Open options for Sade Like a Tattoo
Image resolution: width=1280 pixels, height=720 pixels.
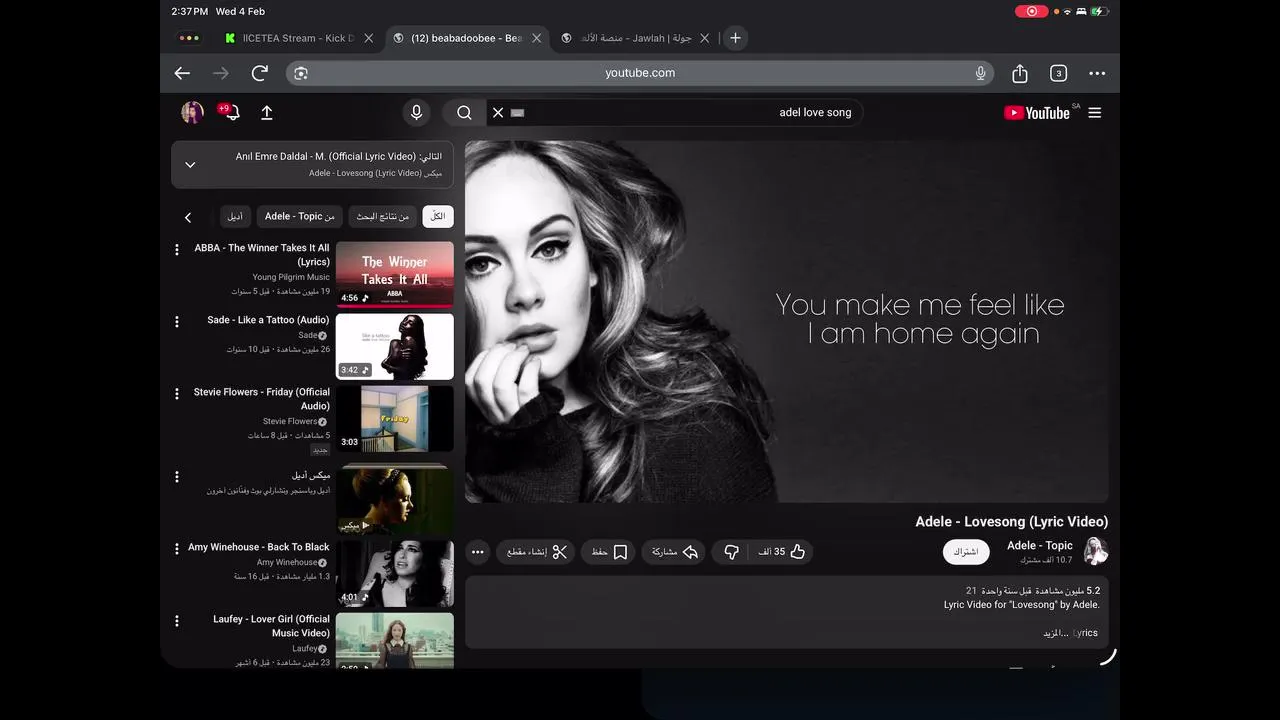(x=177, y=321)
